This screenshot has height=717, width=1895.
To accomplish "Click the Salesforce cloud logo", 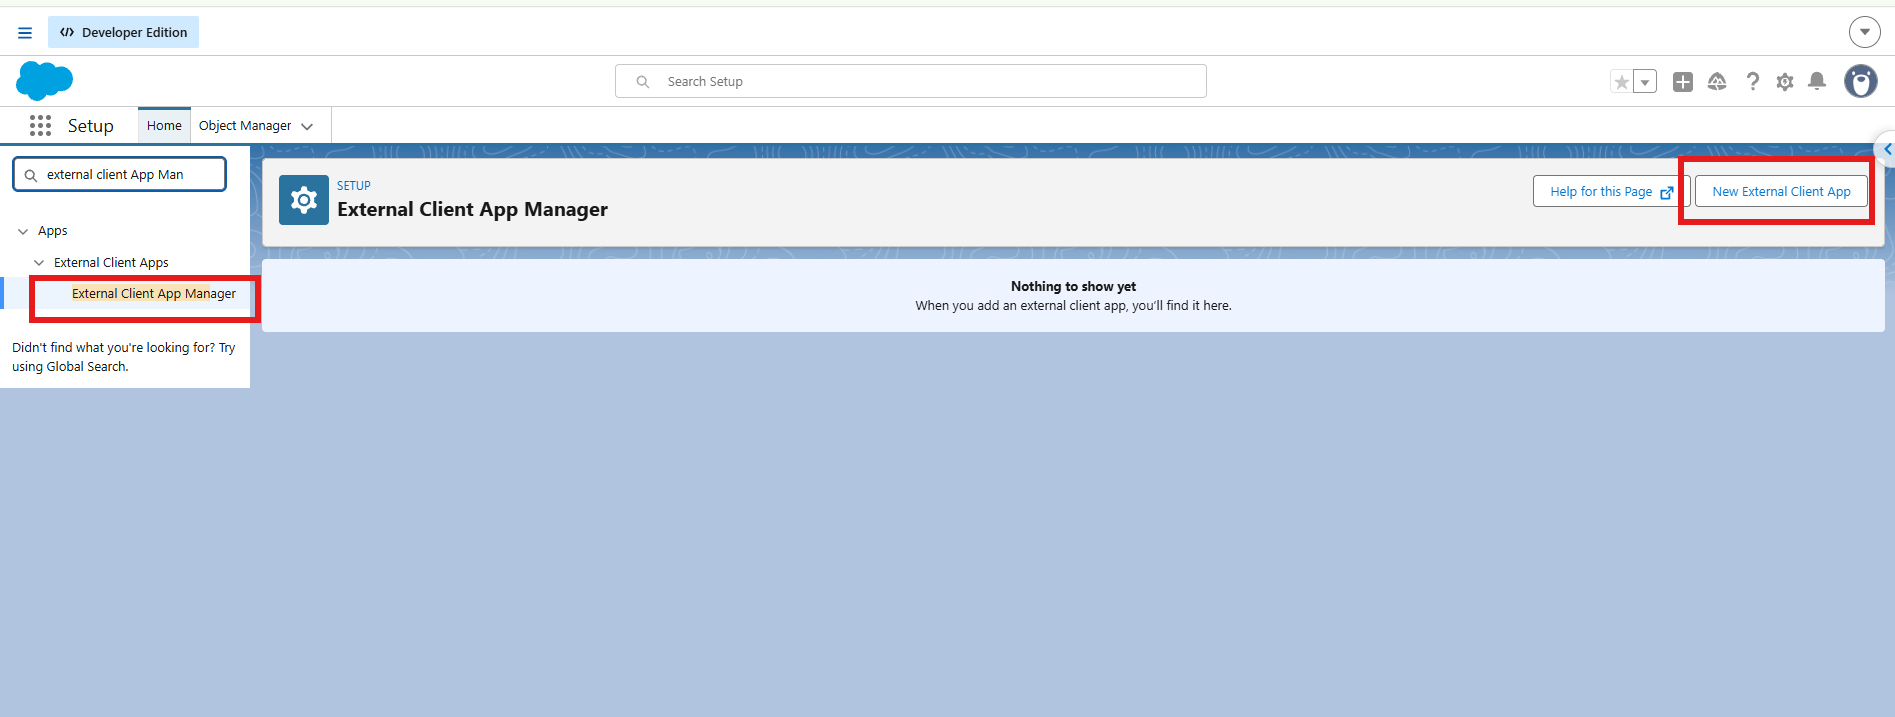I will (x=45, y=81).
